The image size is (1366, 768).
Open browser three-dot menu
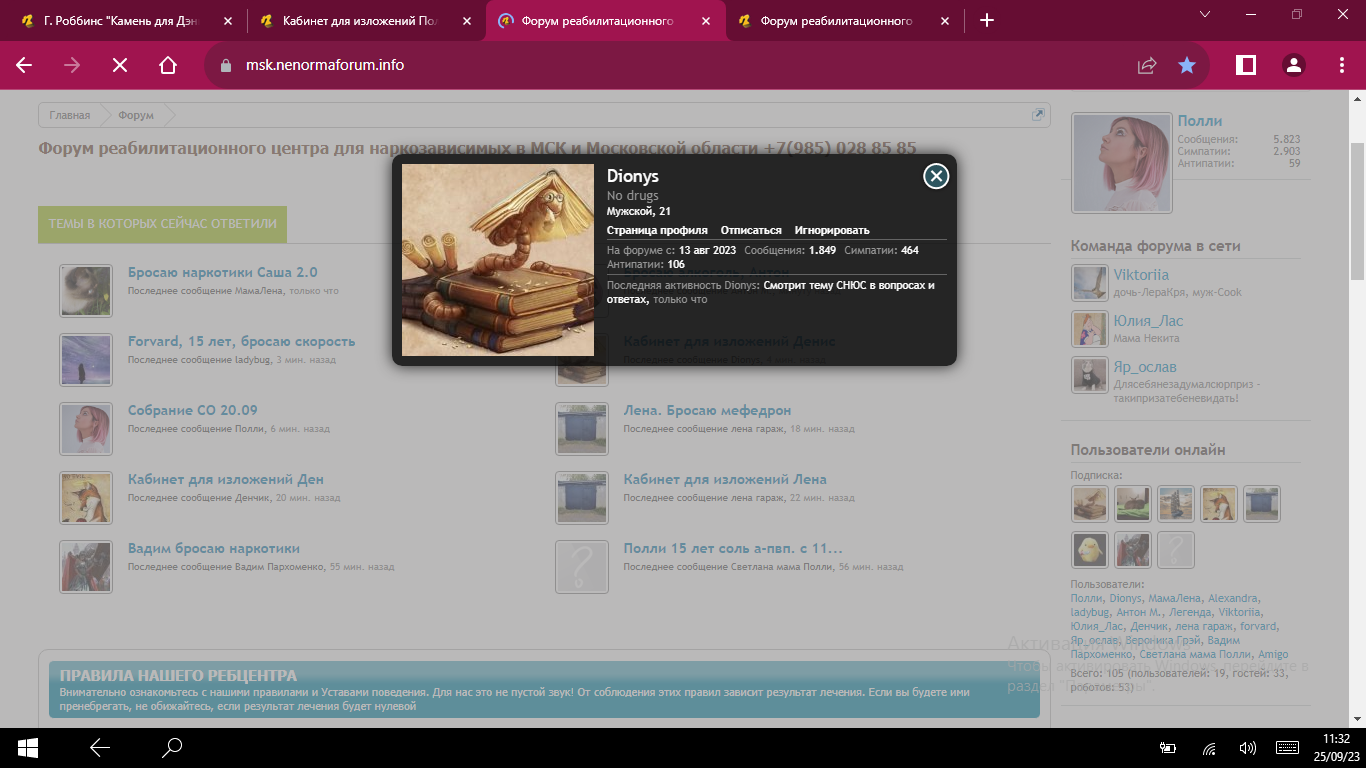tap(1342, 65)
